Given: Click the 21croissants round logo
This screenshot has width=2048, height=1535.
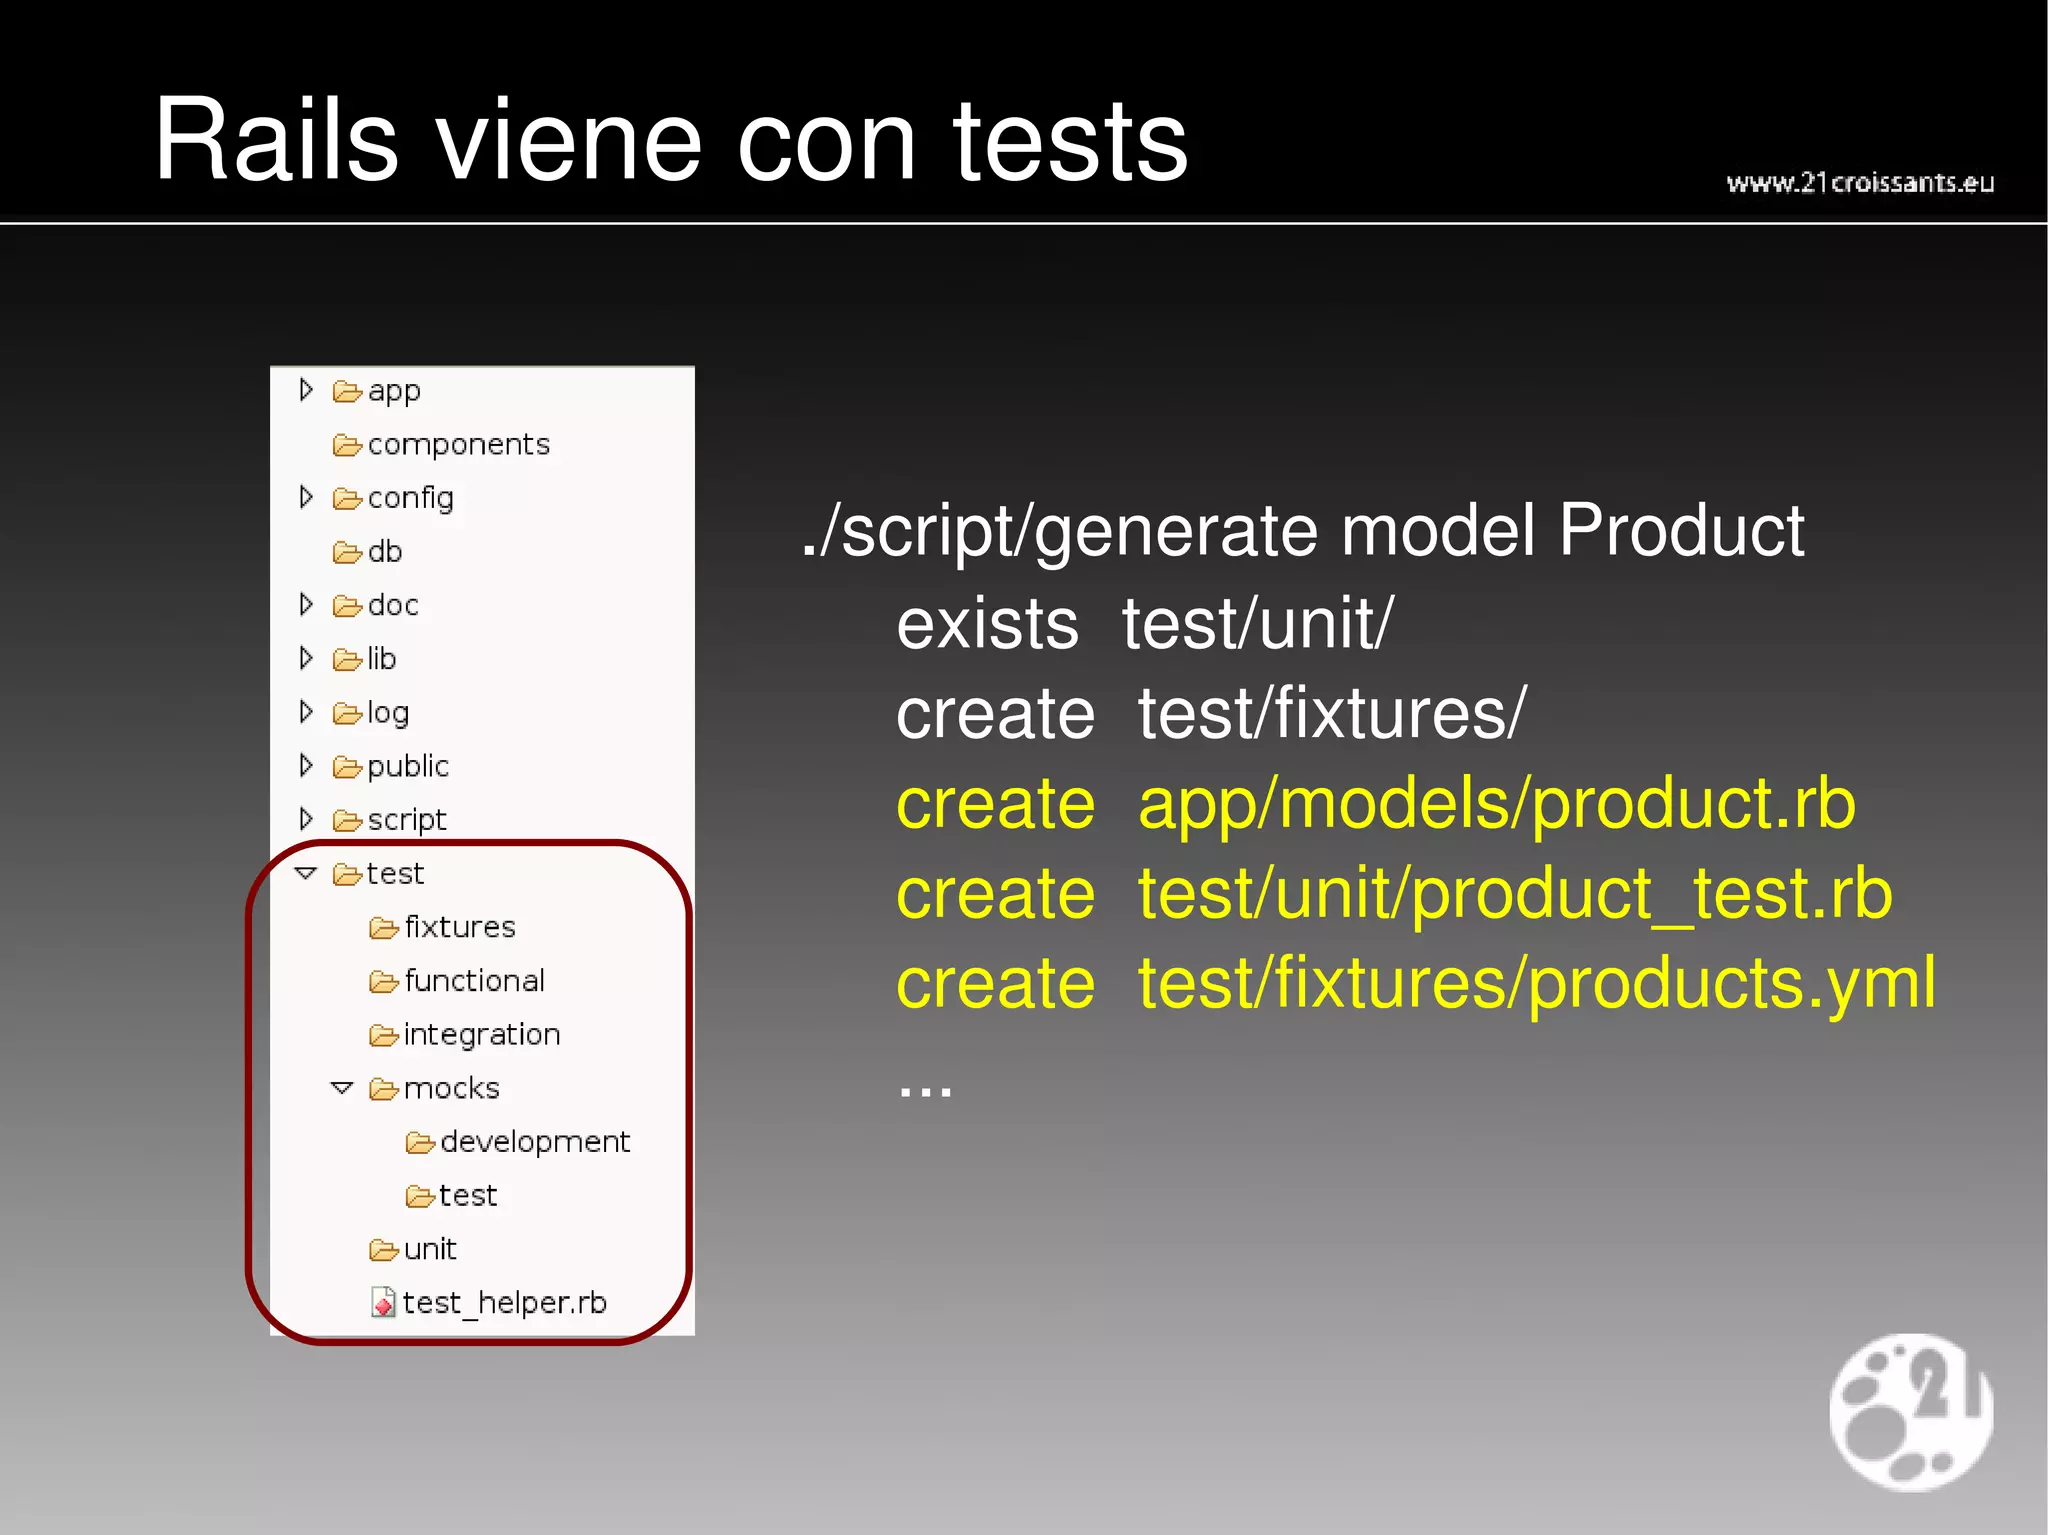Looking at the screenshot, I should pos(1911,1412).
